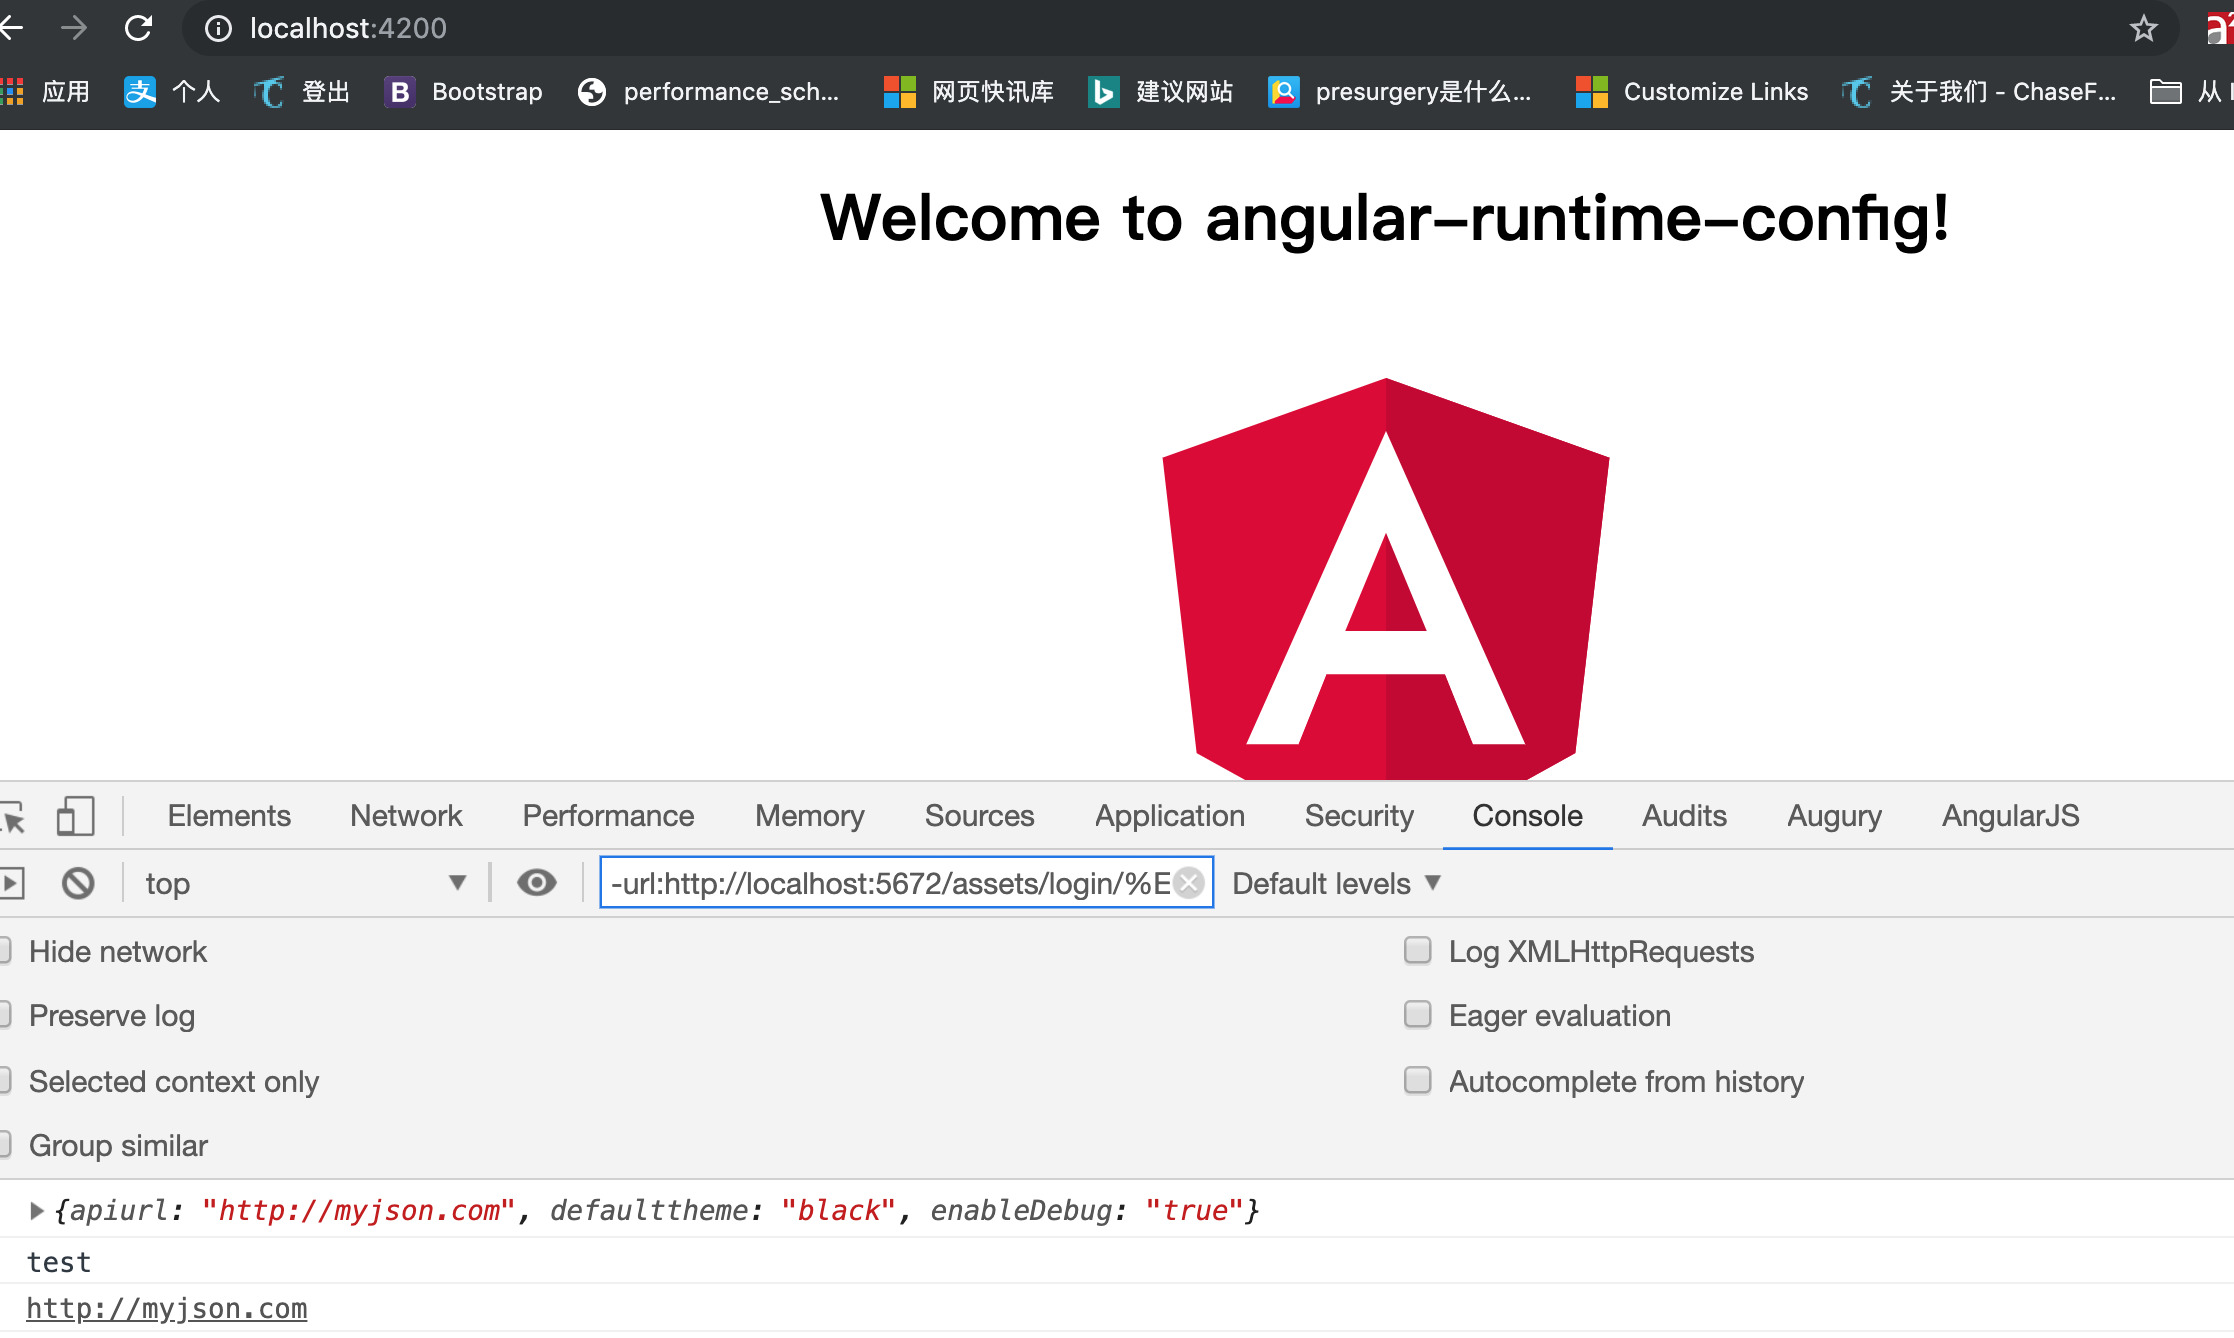Toggle the device toolbar
This screenshot has height=1338, width=2234.
pyautogui.click(x=75, y=816)
